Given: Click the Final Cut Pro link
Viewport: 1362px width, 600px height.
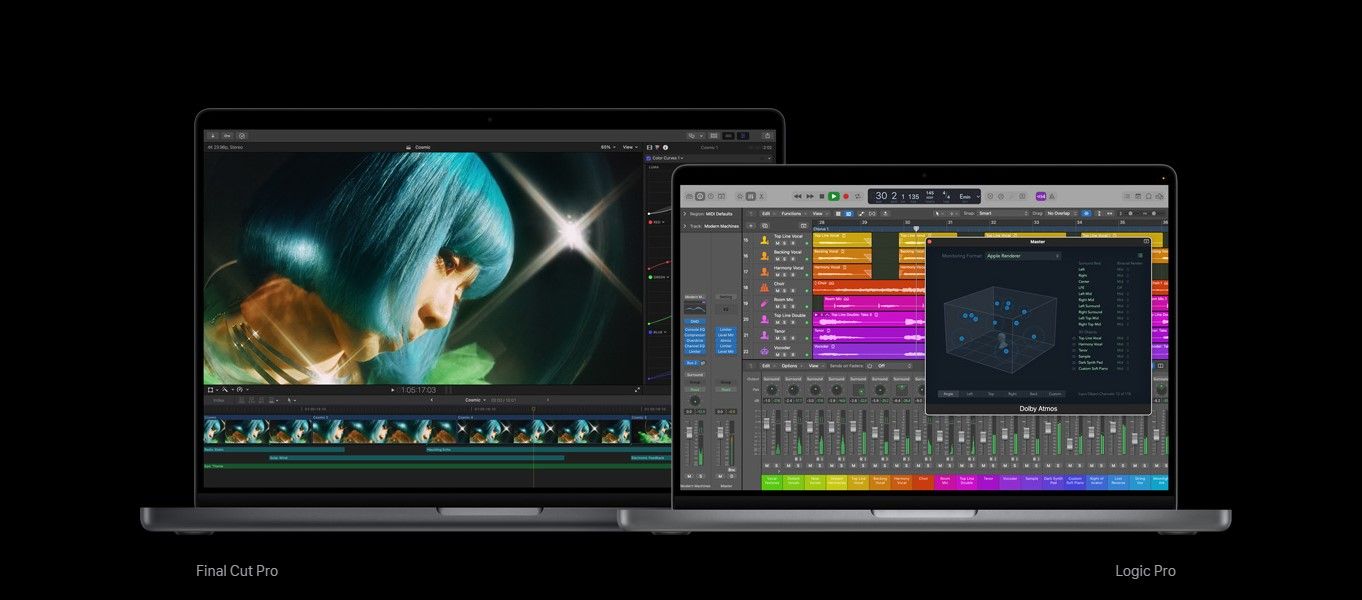Looking at the screenshot, I should (237, 570).
